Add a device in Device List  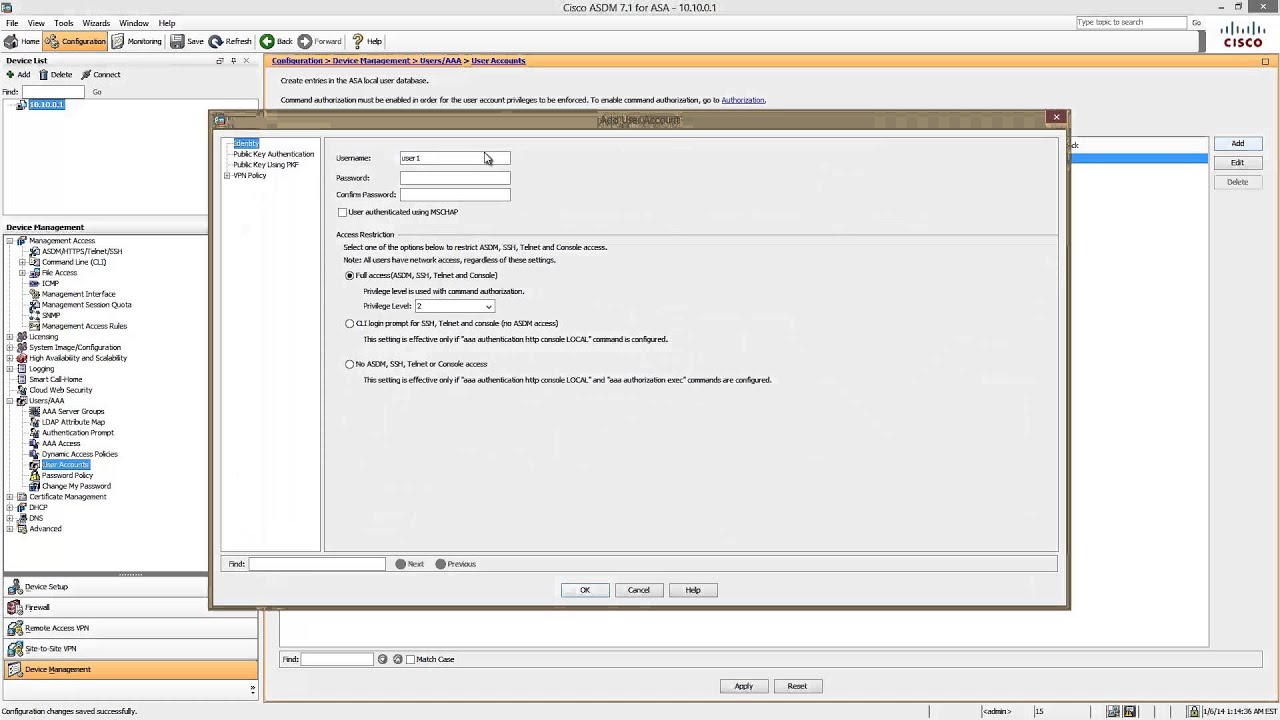[x=18, y=74]
